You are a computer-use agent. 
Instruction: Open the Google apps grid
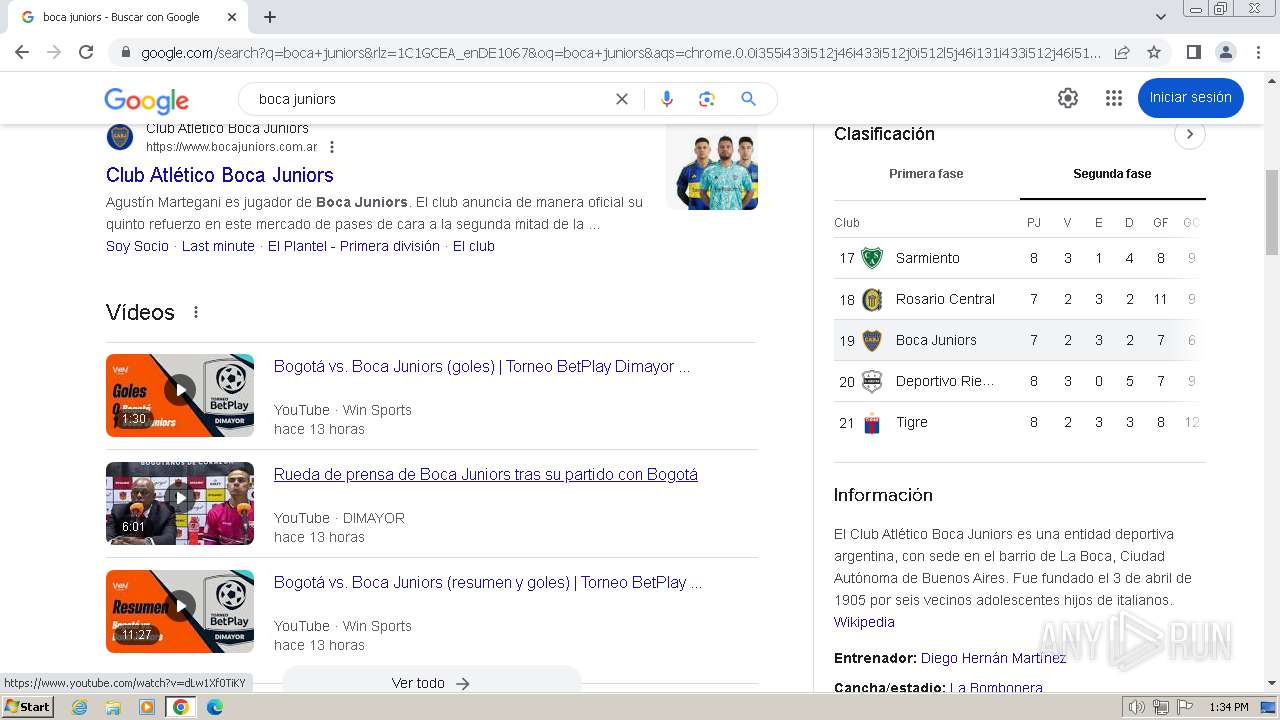pos(1114,98)
